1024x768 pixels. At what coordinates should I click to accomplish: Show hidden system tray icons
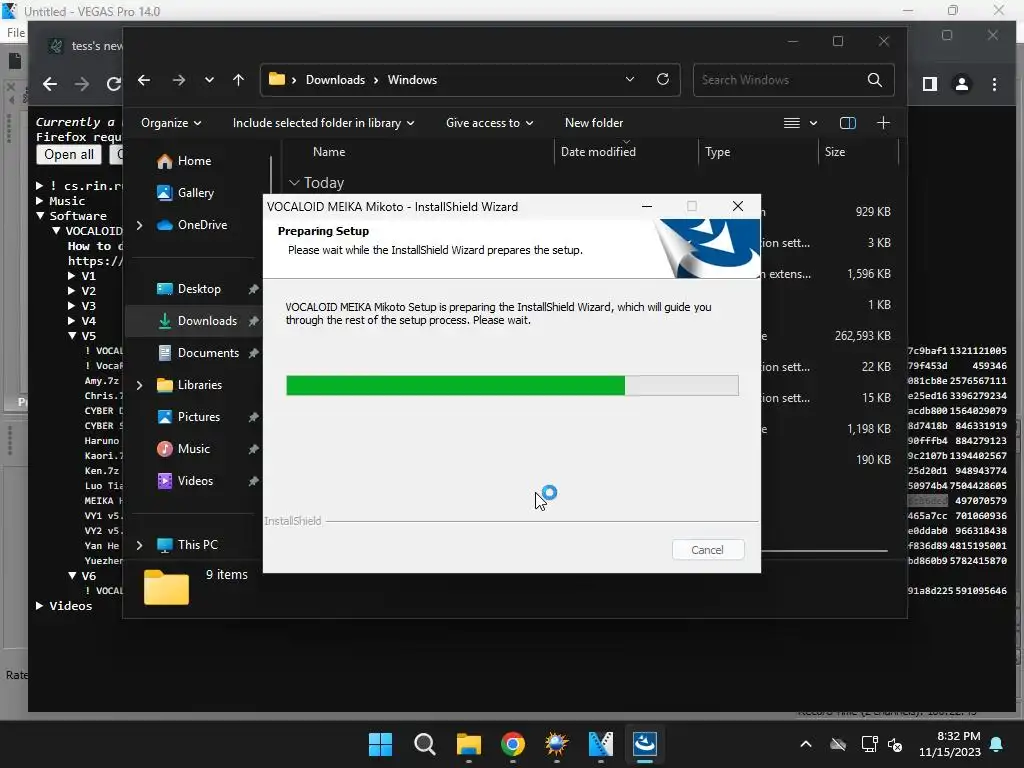pyautogui.click(x=806, y=744)
